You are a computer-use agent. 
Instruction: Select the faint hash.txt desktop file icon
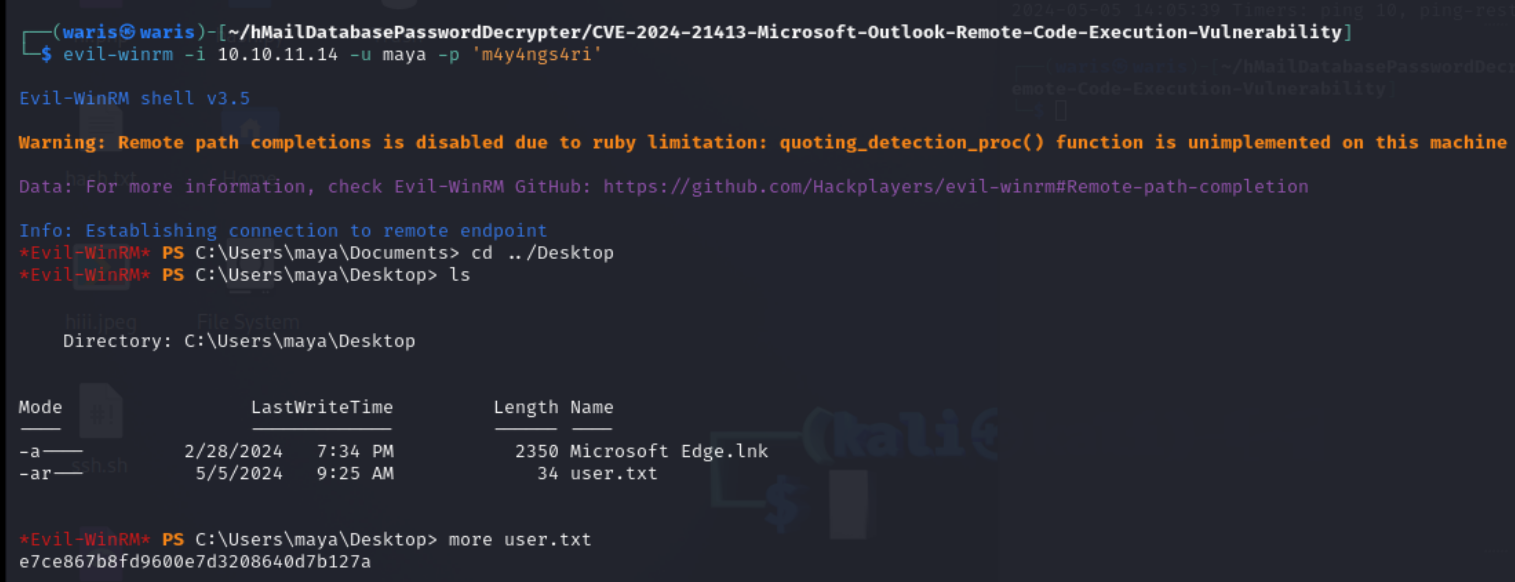[x=100, y=140]
